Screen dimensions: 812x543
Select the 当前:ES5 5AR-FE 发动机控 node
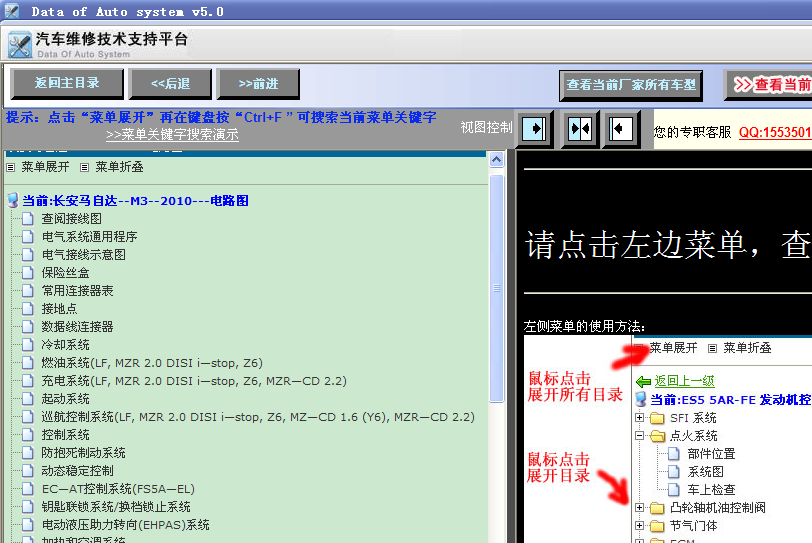[x=731, y=400]
